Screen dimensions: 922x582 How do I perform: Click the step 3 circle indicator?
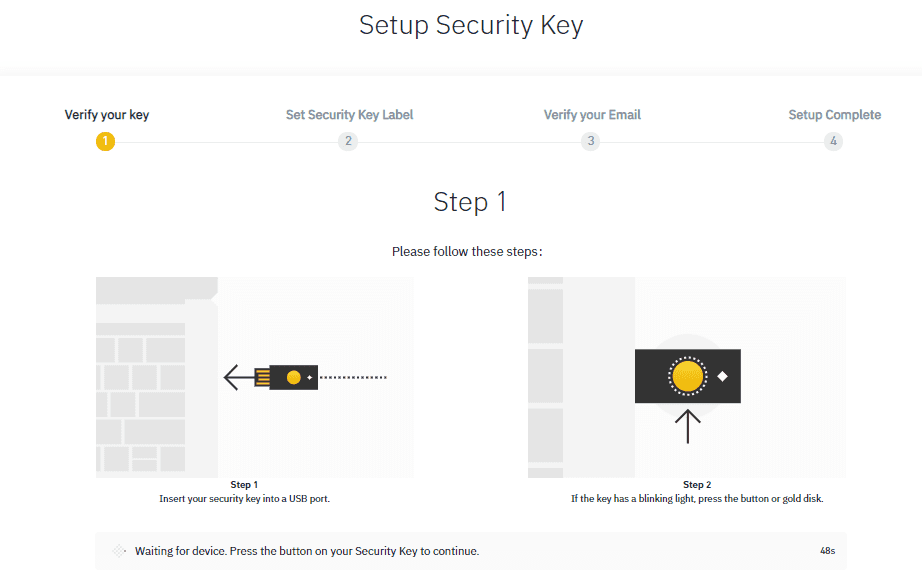coord(590,141)
